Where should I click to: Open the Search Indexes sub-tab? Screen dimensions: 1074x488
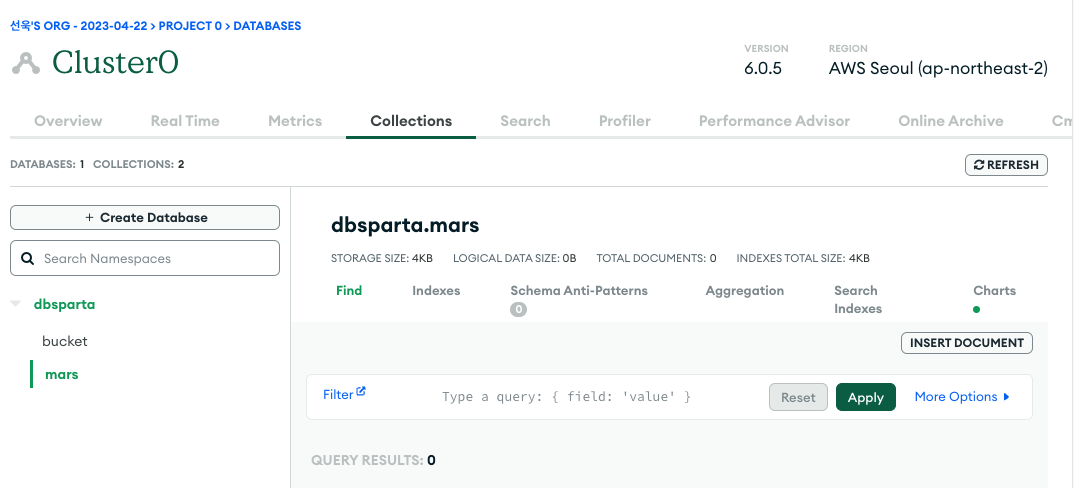[858, 300]
